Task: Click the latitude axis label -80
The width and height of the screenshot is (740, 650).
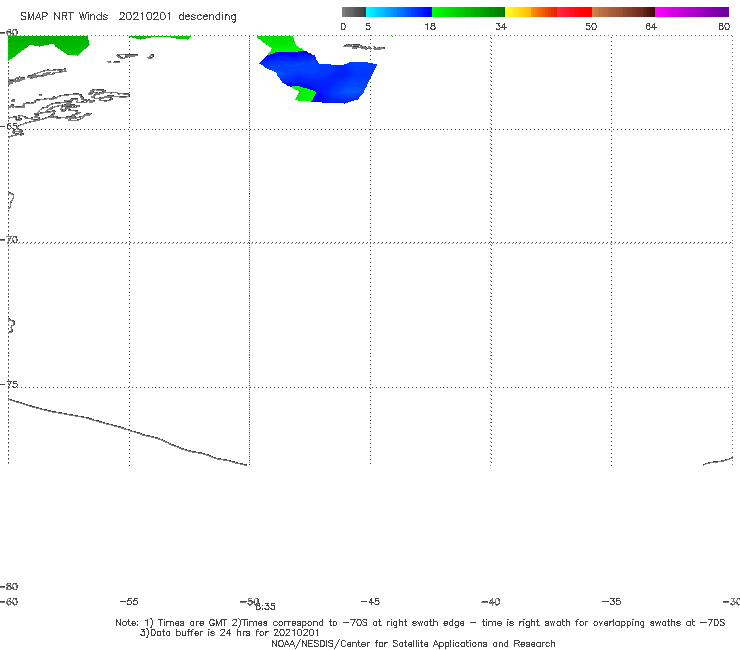Action: 9,586
